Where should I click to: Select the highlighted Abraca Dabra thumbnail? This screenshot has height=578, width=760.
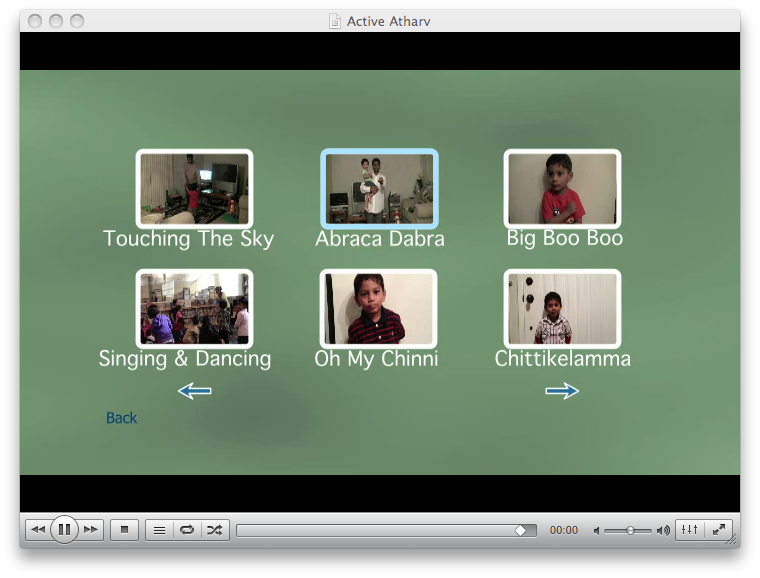click(x=380, y=188)
